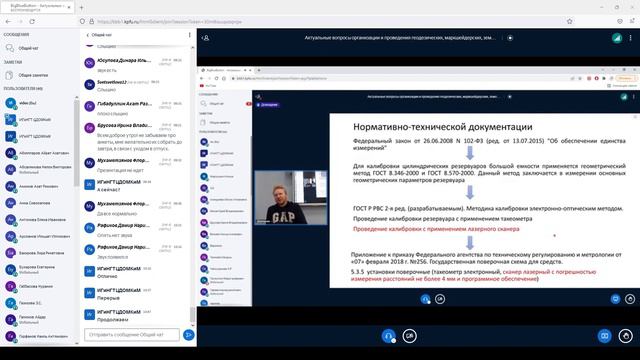Click message text 'Да все нормально'
This screenshot has width=640, height=360.
117,214
